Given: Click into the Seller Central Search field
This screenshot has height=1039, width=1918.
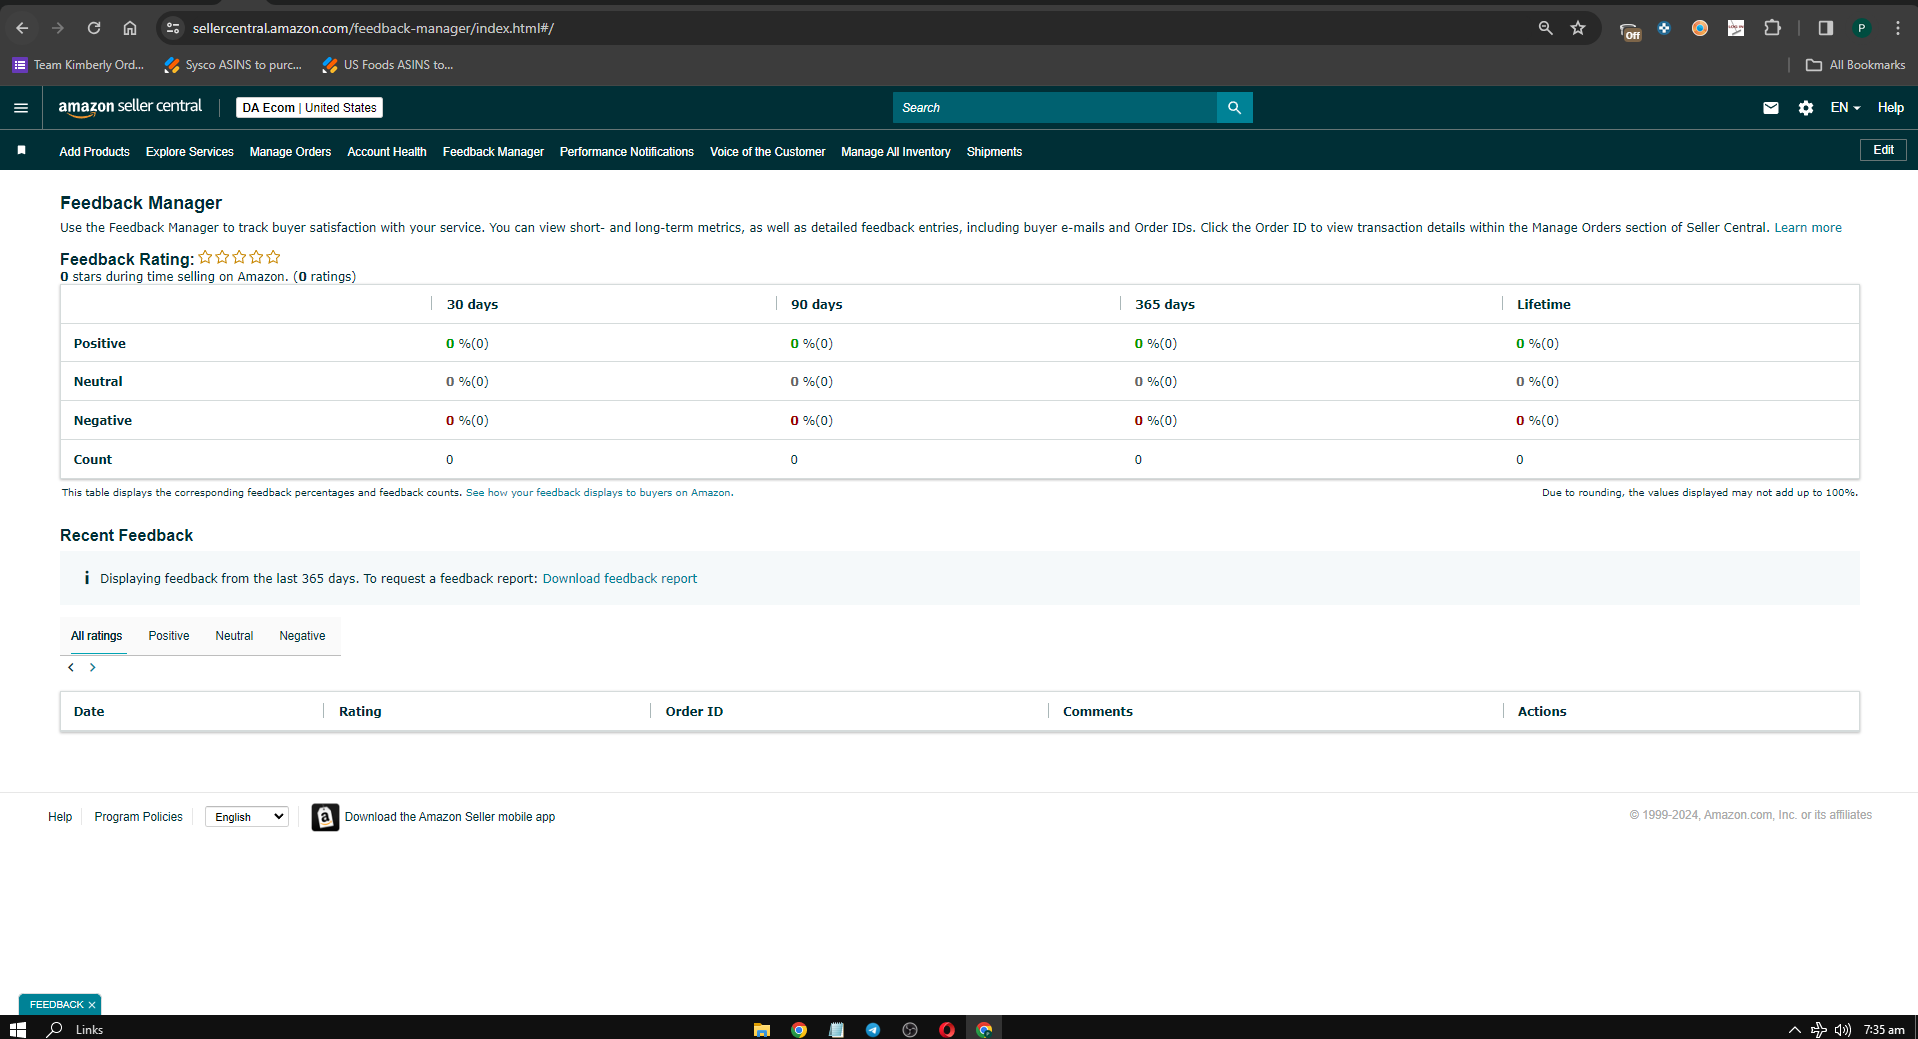Looking at the screenshot, I should pyautogui.click(x=1055, y=108).
